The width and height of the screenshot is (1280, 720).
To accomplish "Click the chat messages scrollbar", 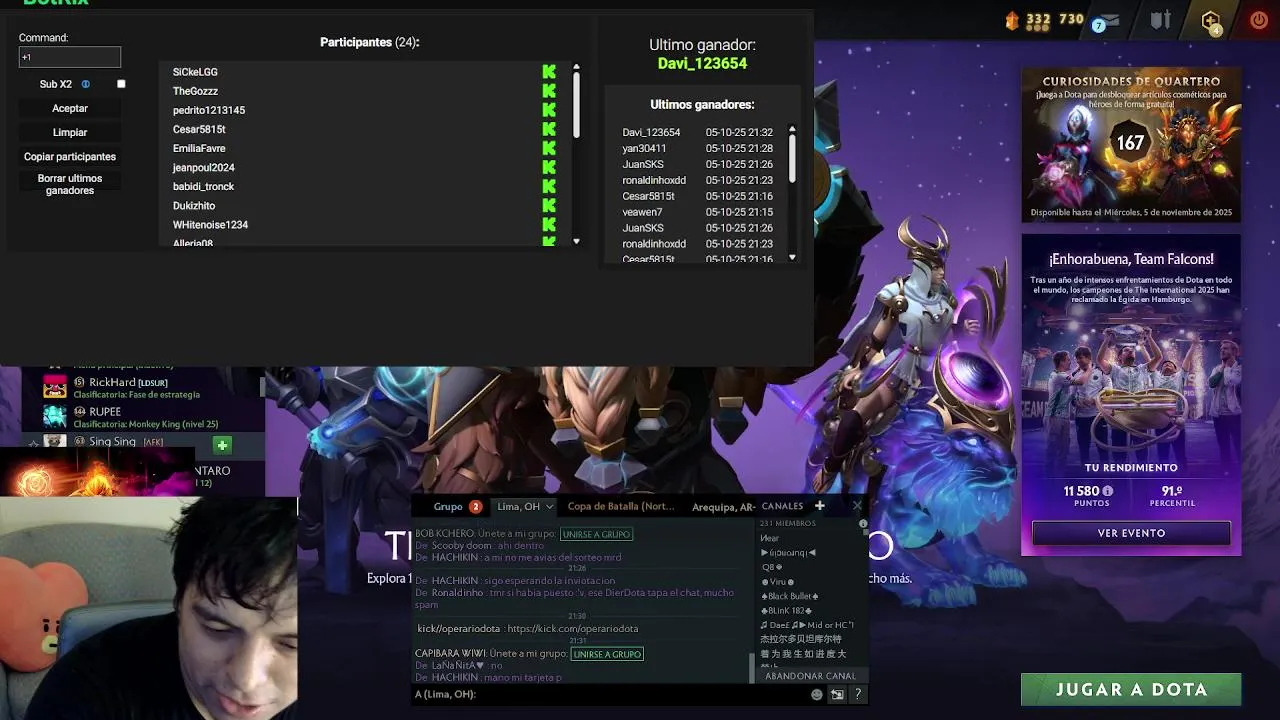I will (x=753, y=666).
